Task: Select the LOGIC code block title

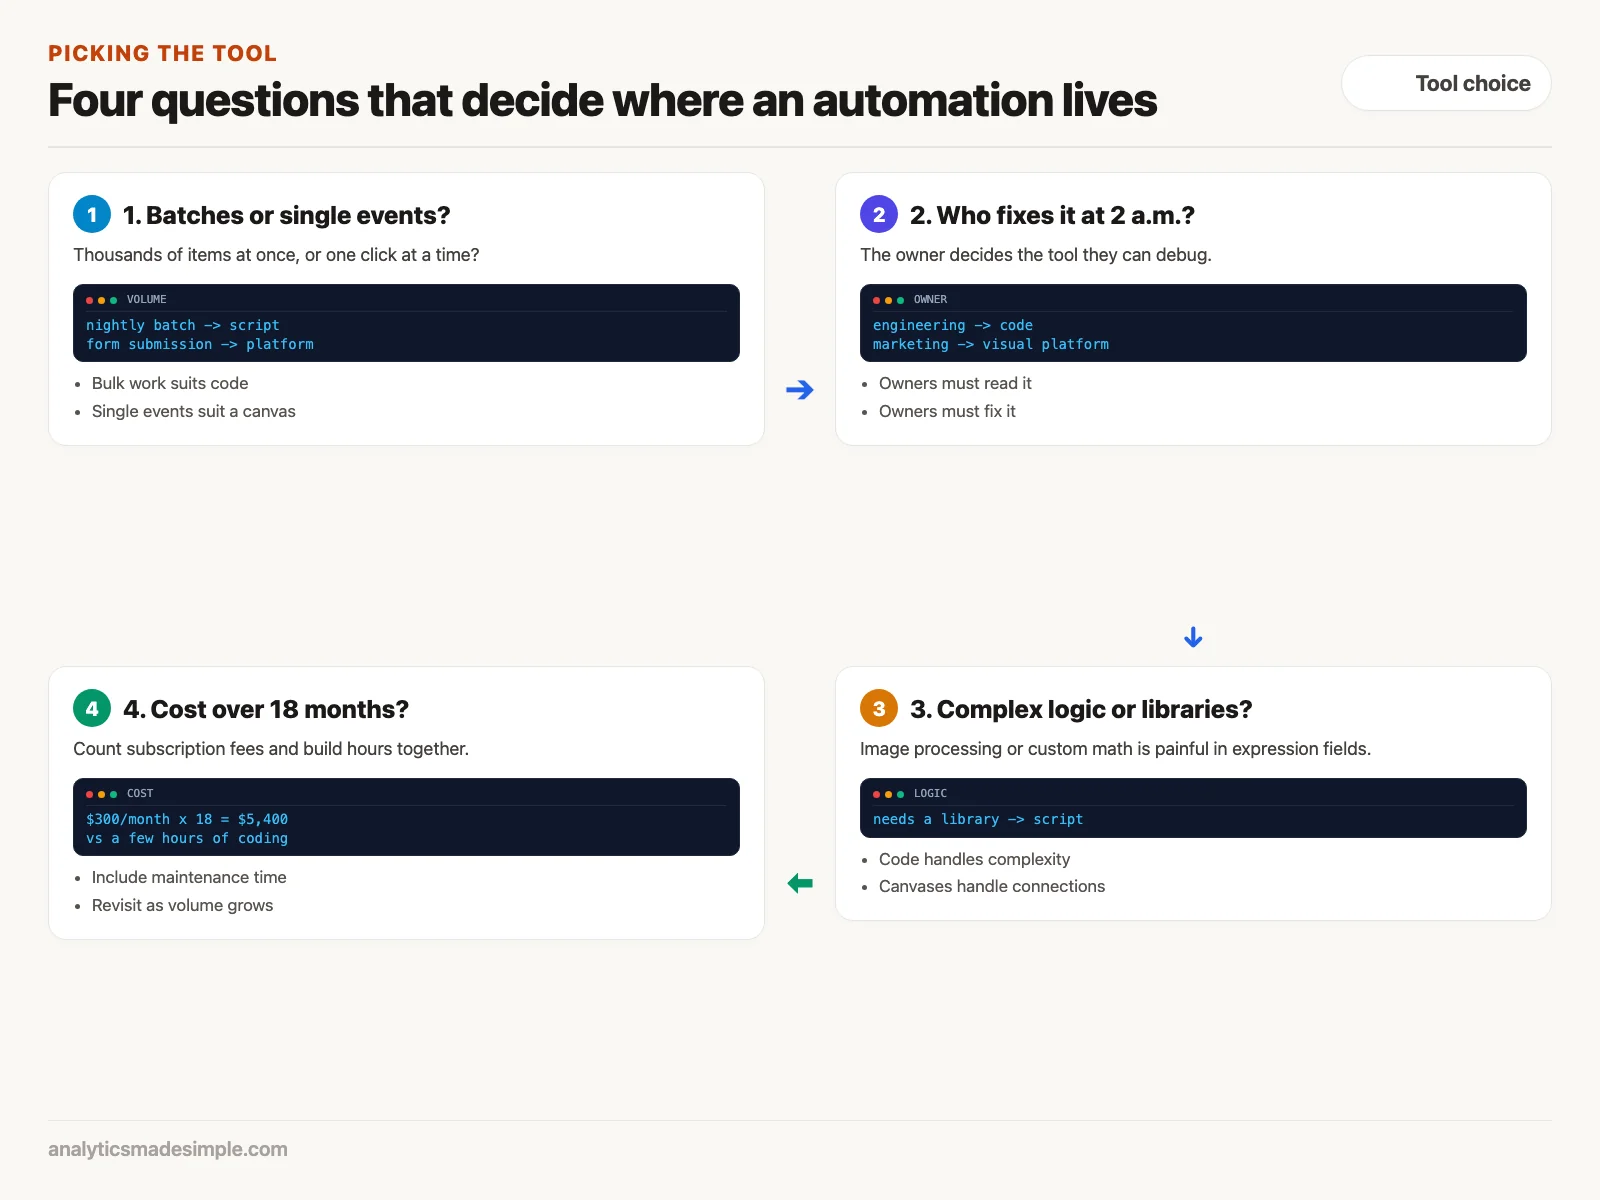Action: 930,793
